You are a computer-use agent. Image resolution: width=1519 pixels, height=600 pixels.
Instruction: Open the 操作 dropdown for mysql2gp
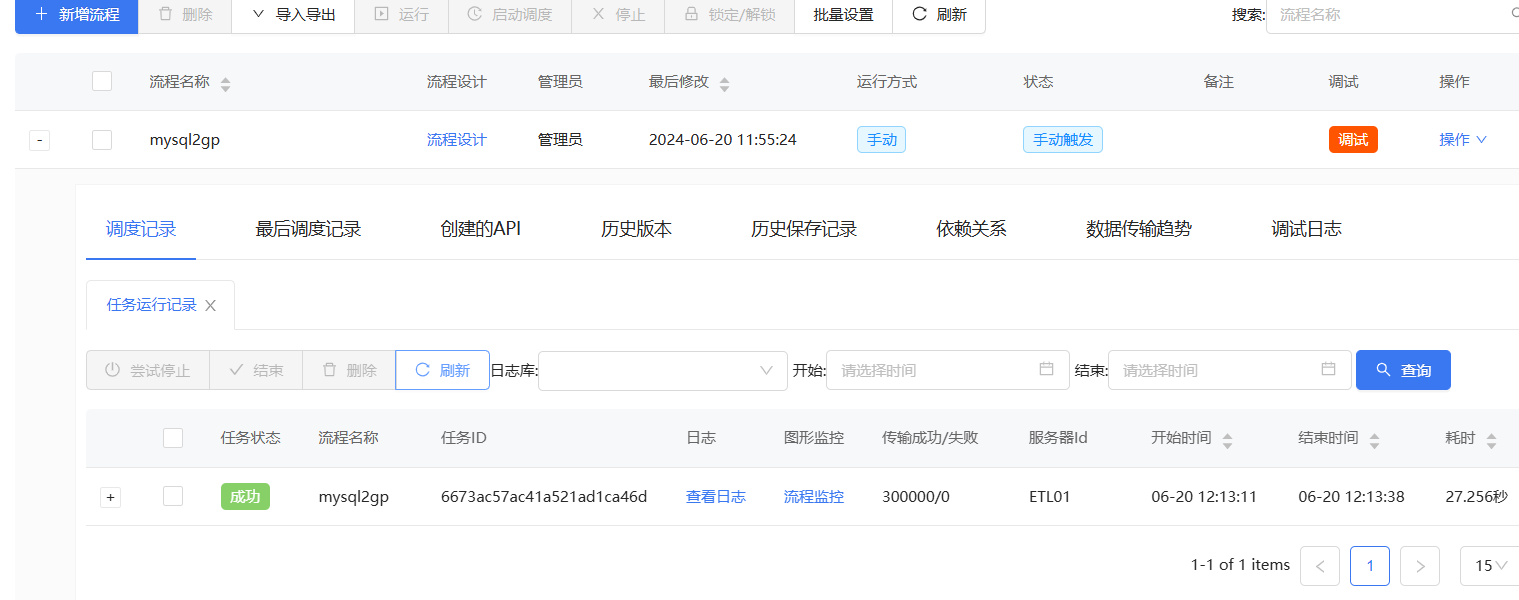click(1463, 140)
